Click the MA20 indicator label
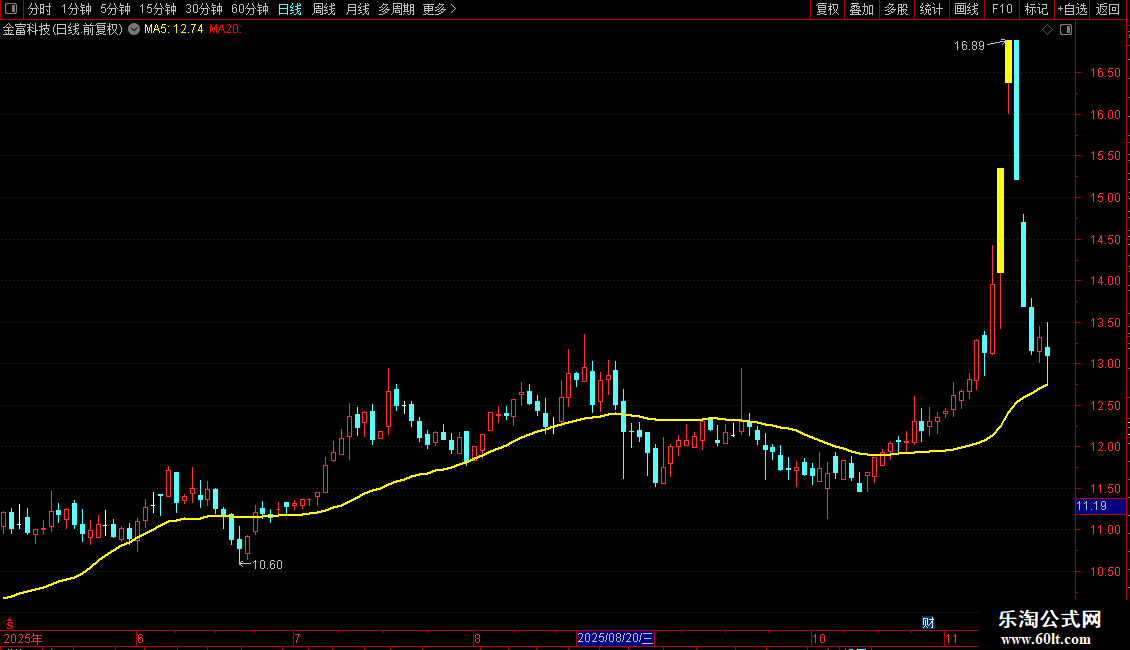1130x650 pixels. (x=226, y=29)
